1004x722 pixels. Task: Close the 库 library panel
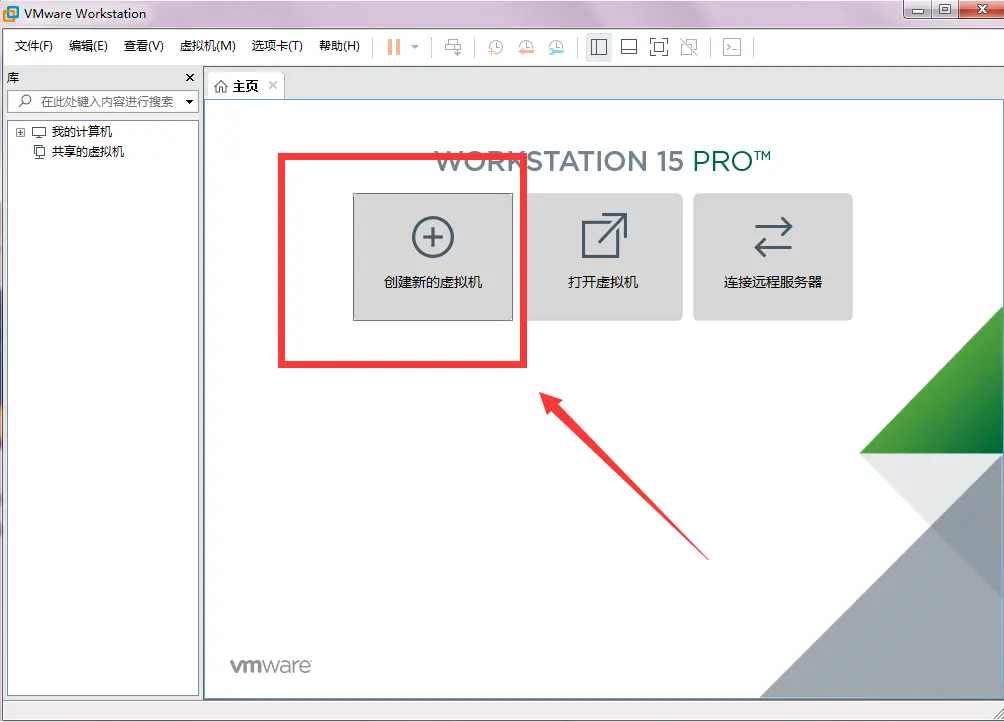(190, 77)
